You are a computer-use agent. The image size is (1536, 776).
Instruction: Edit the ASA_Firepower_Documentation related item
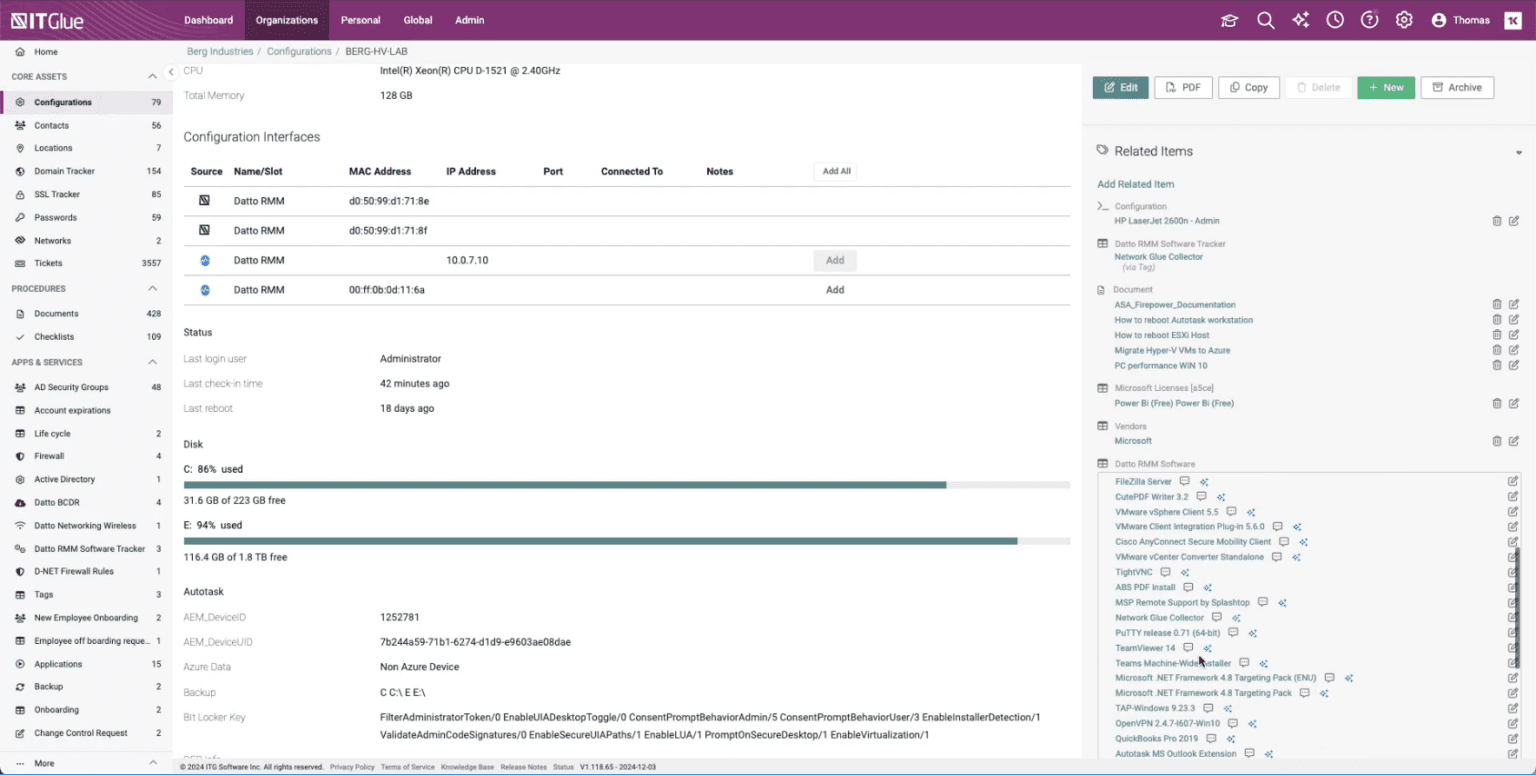click(1514, 305)
